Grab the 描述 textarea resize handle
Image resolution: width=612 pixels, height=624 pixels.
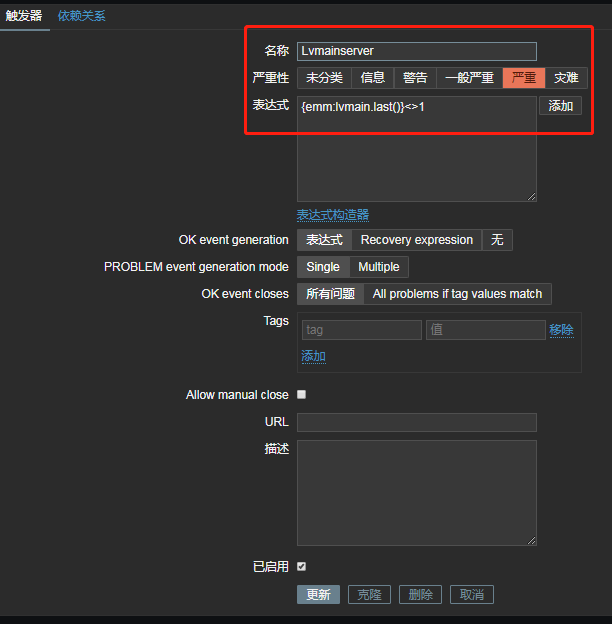pyautogui.click(x=532, y=540)
